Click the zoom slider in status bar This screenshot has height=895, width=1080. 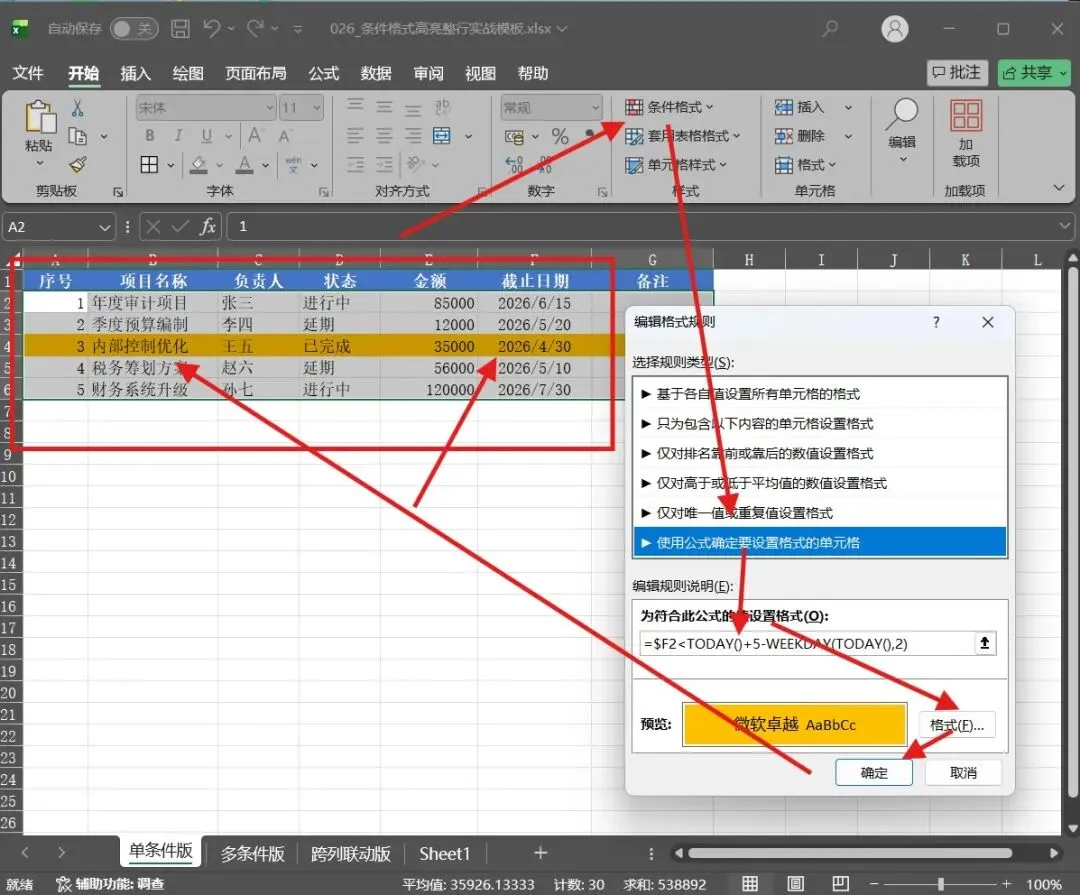(940, 883)
